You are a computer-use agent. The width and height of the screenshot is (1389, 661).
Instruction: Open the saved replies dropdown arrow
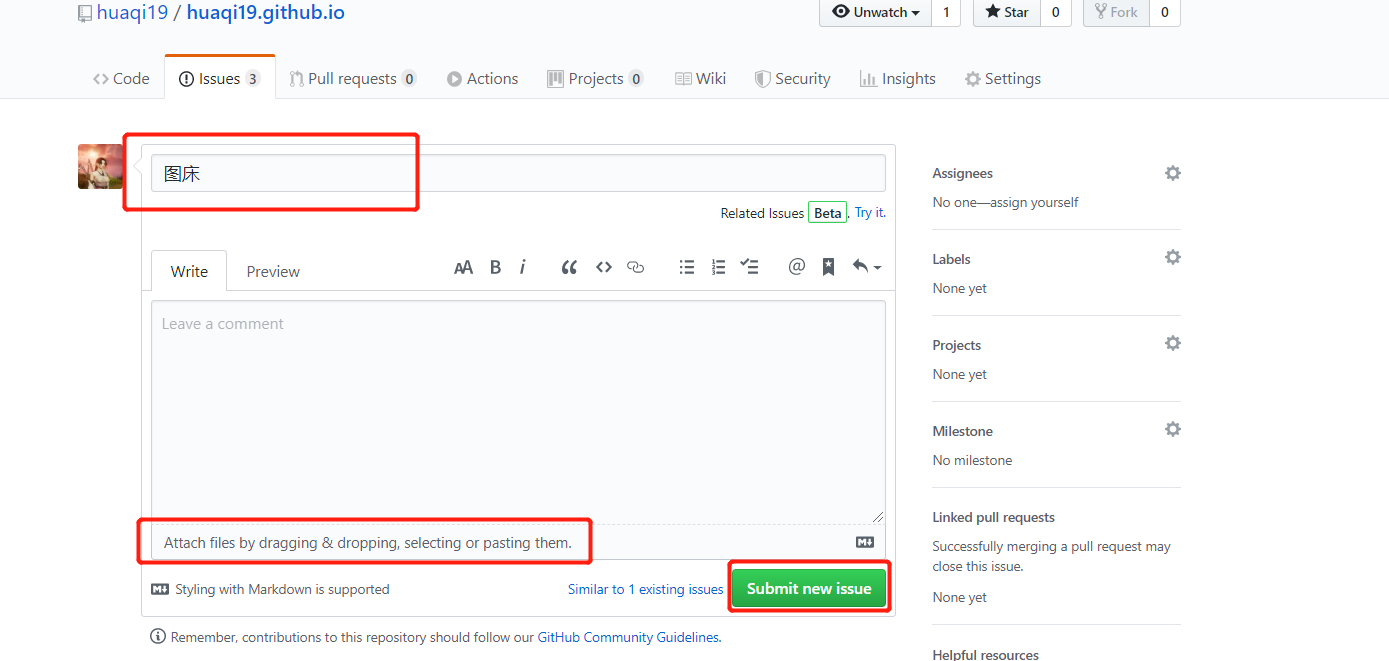(867, 267)
